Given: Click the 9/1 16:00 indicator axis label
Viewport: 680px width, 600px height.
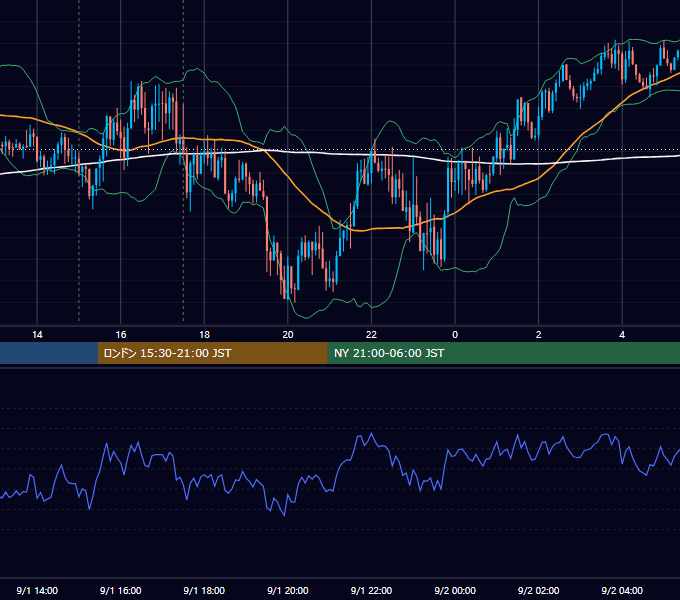Looking at the screenshot, I should coord(121,590).
